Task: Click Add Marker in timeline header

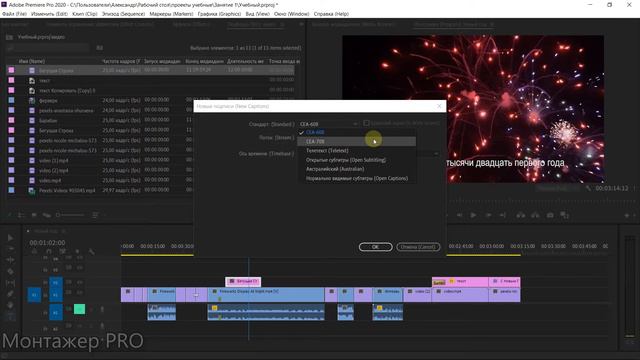Action: point(77,252)
